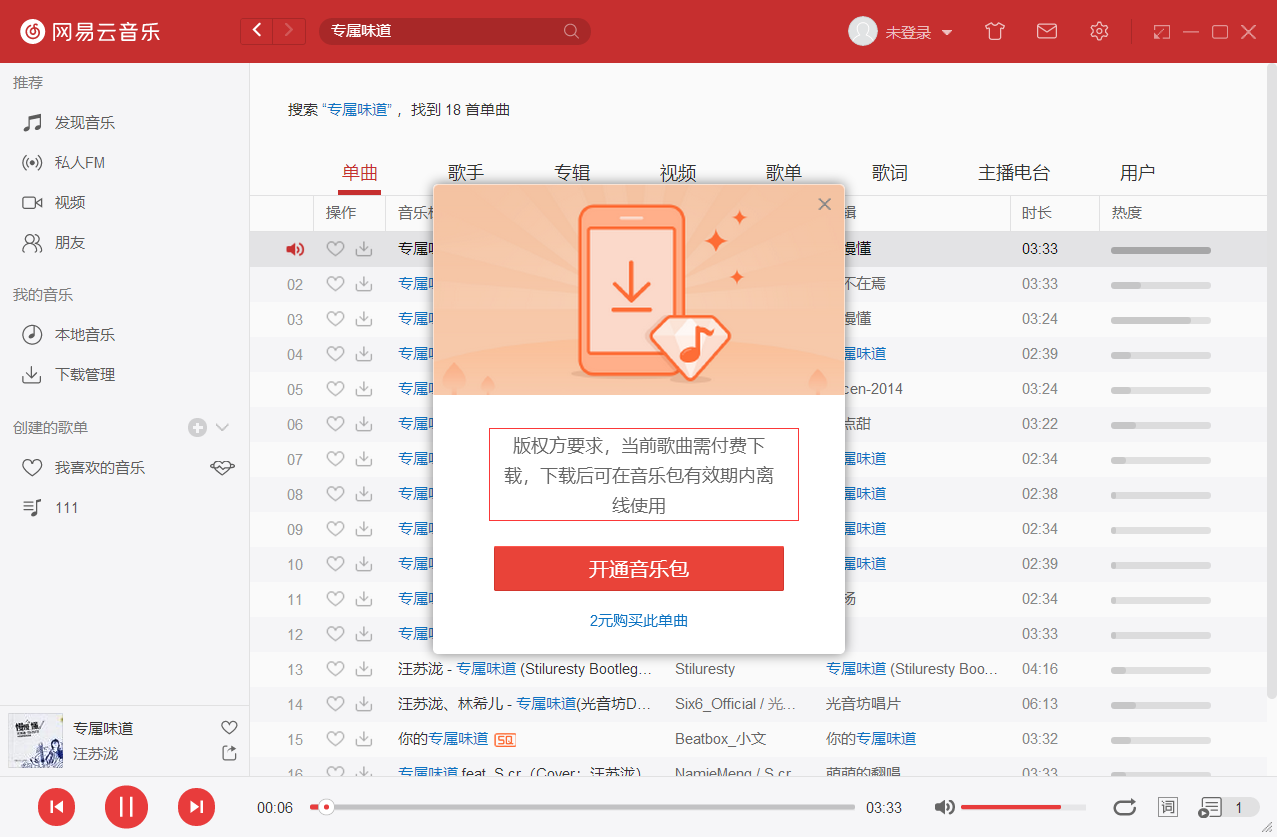Like the row 05 song

pyautogui.click(x=335, y=389)
